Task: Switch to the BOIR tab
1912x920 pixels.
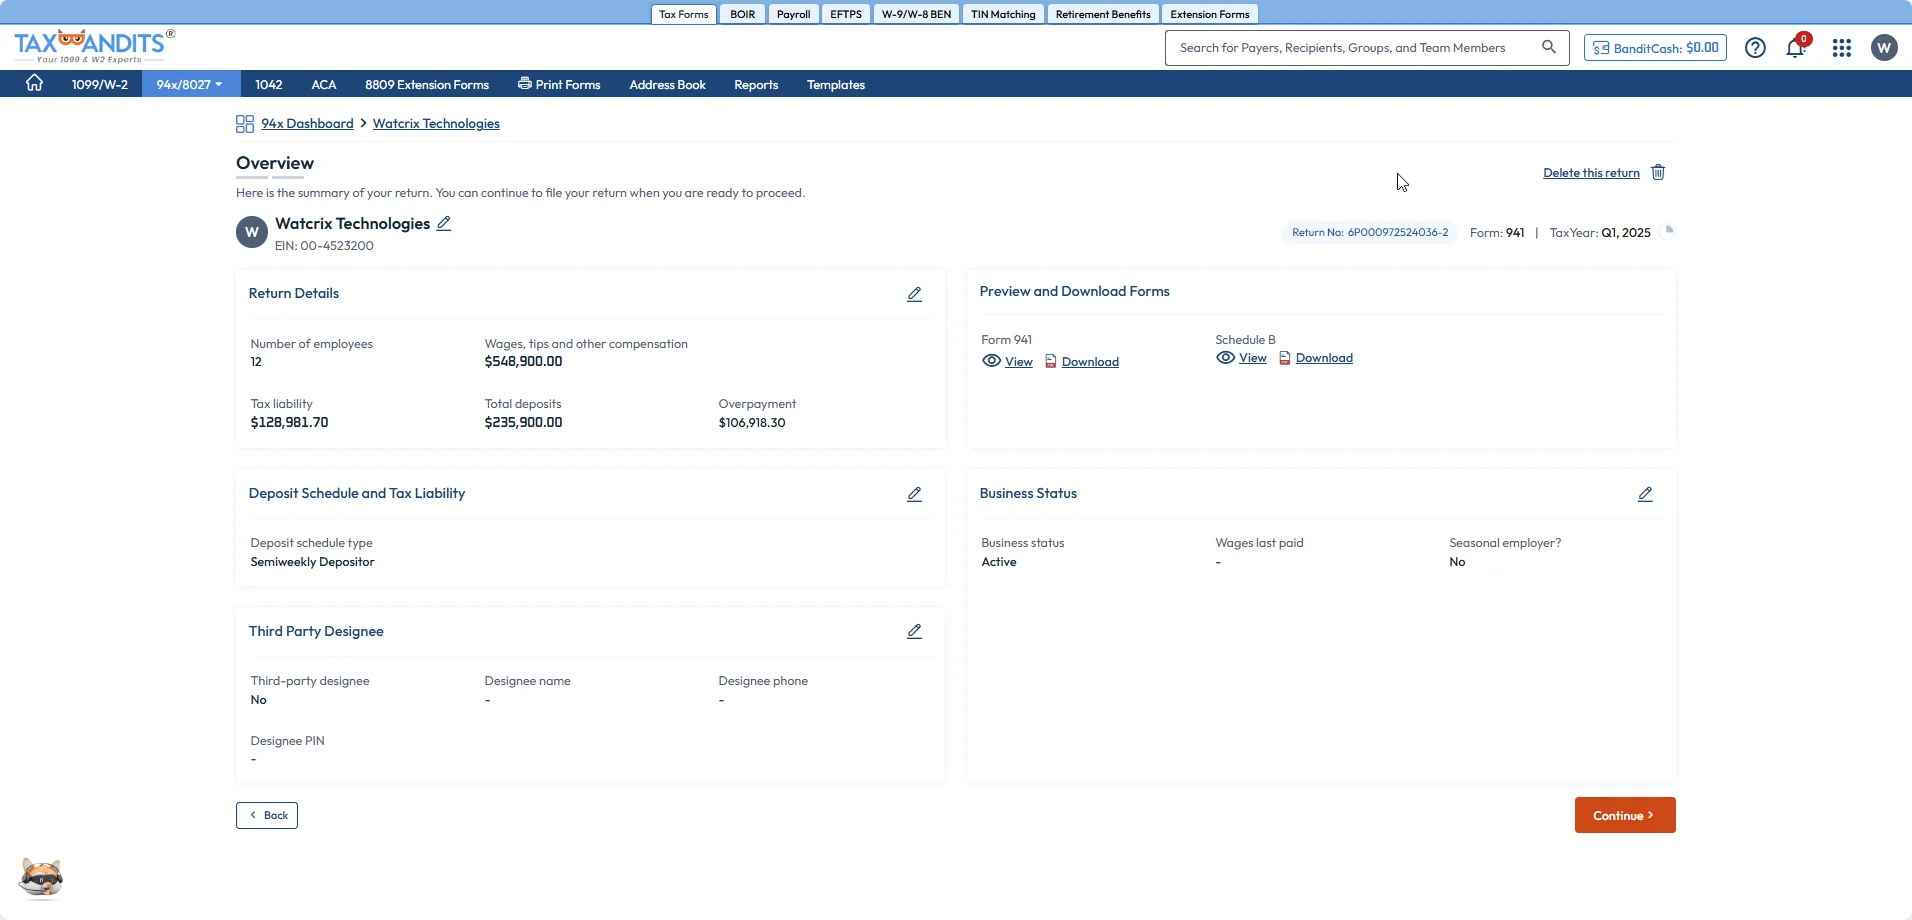Action: tap(743, 14)
